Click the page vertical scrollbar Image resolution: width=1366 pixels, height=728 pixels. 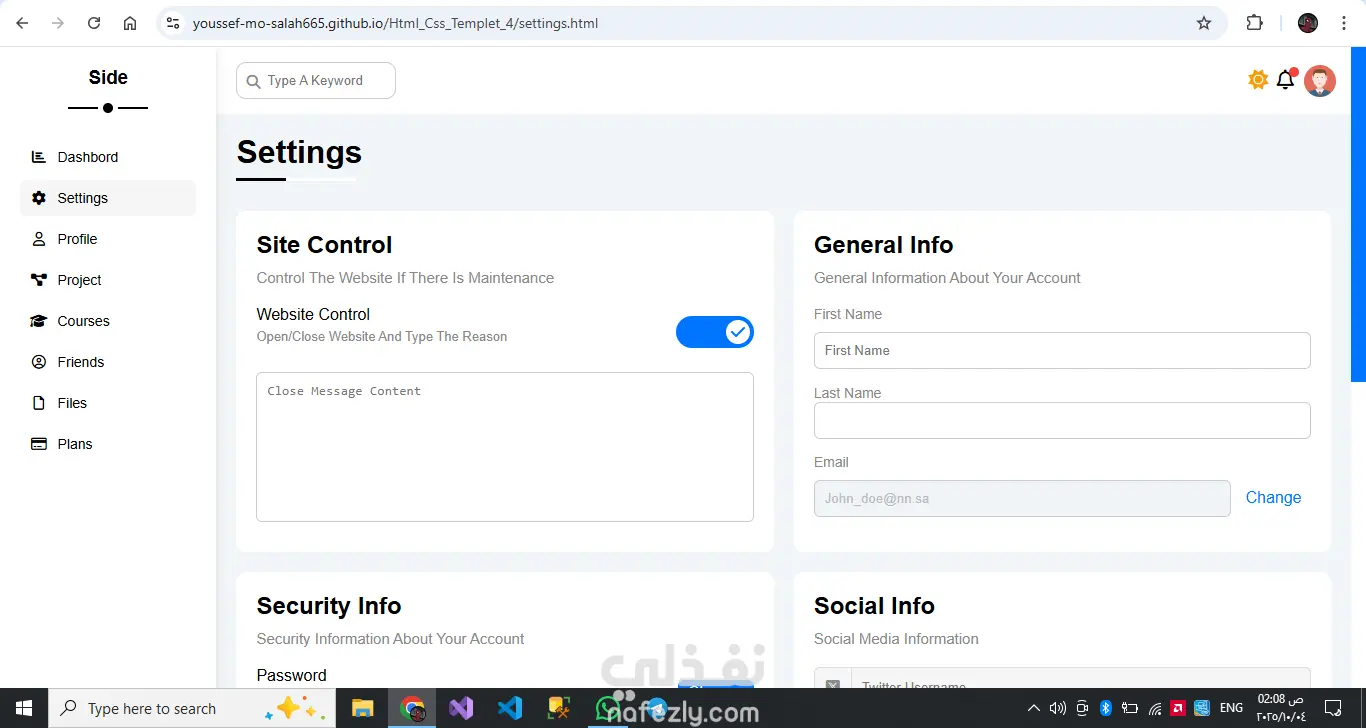(x=1358, y=214)
